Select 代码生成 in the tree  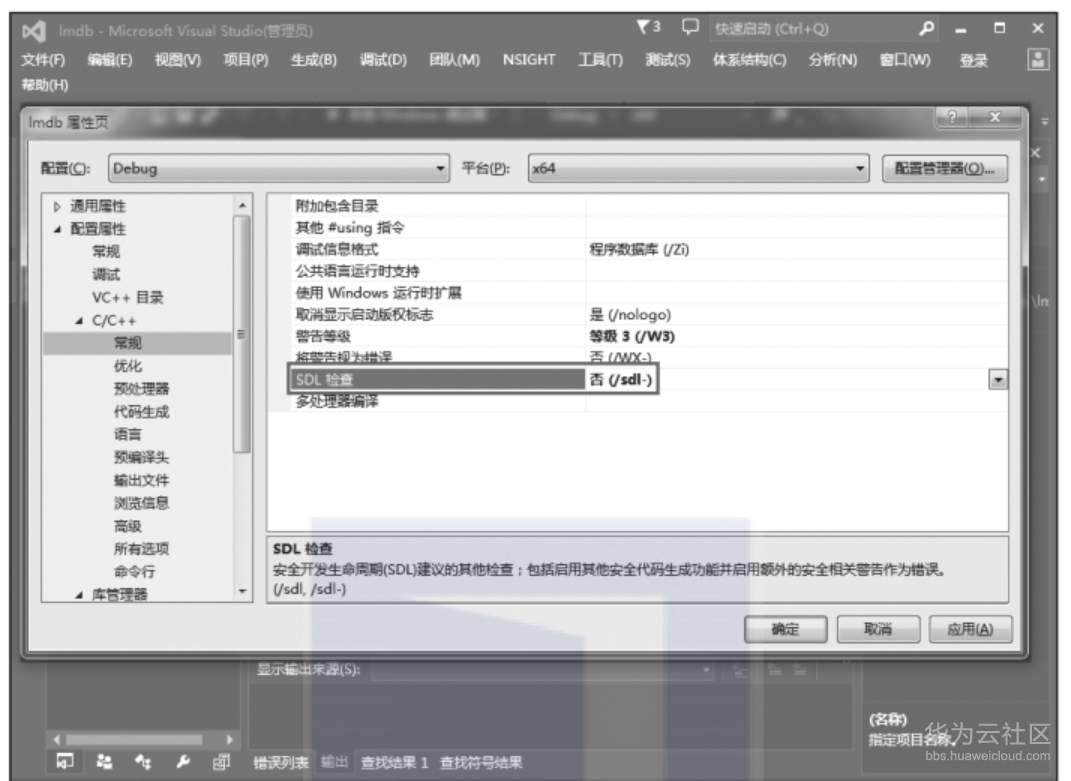tap(141, 412)
